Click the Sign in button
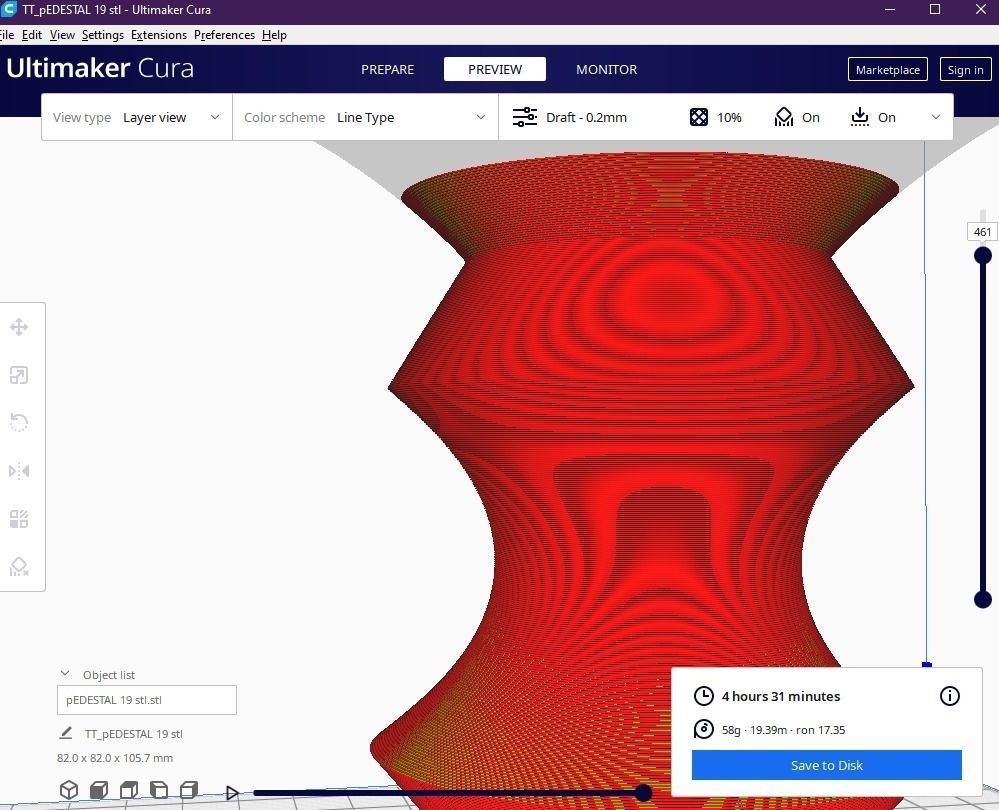 click(965, 69)
